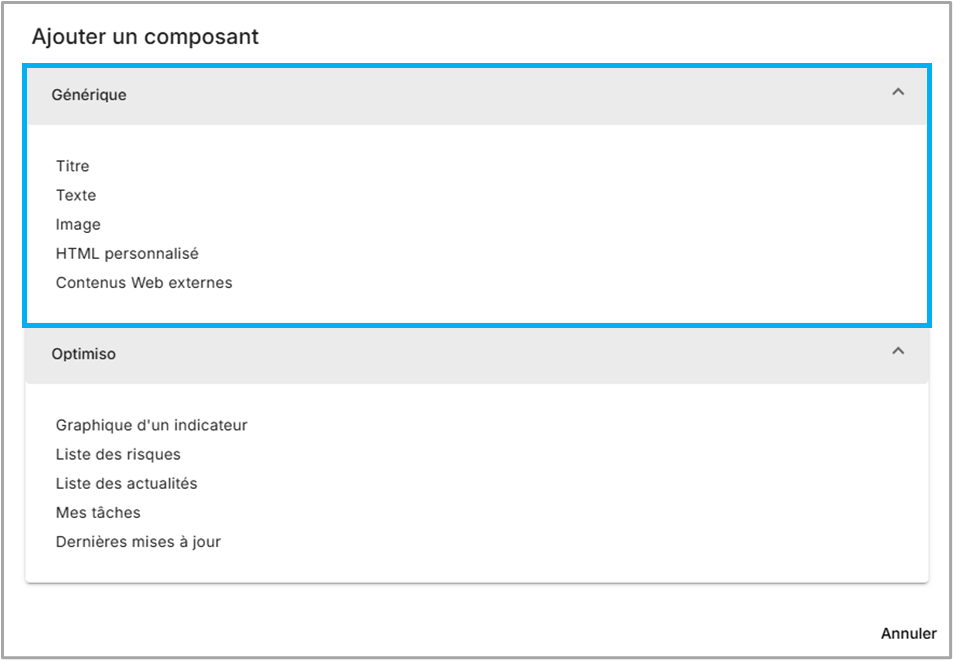Choose the Image component
This screenshot has width=953, height=660.
coord(78,224)
